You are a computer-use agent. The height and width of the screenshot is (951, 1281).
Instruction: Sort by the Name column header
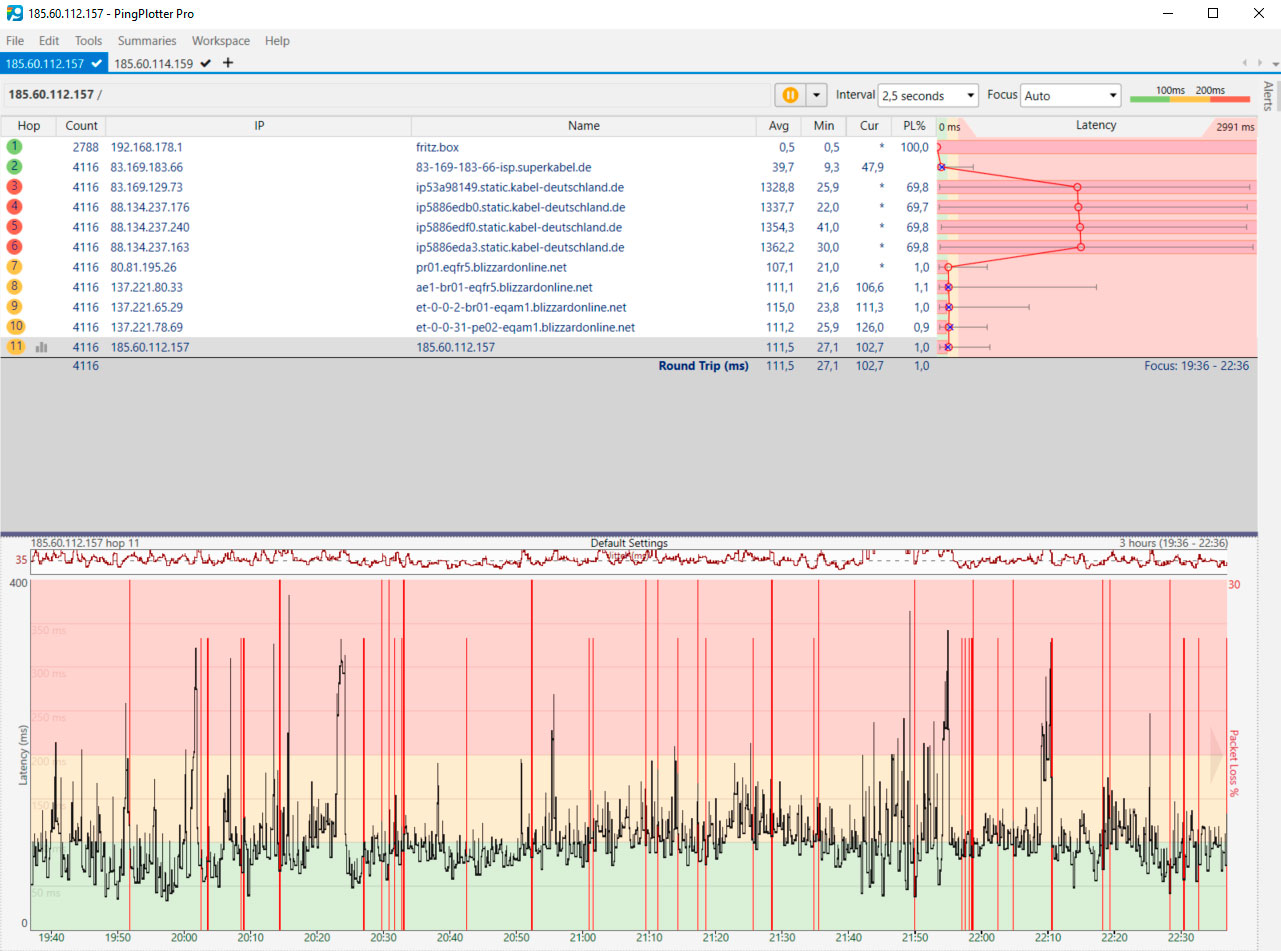coord(584,126)
